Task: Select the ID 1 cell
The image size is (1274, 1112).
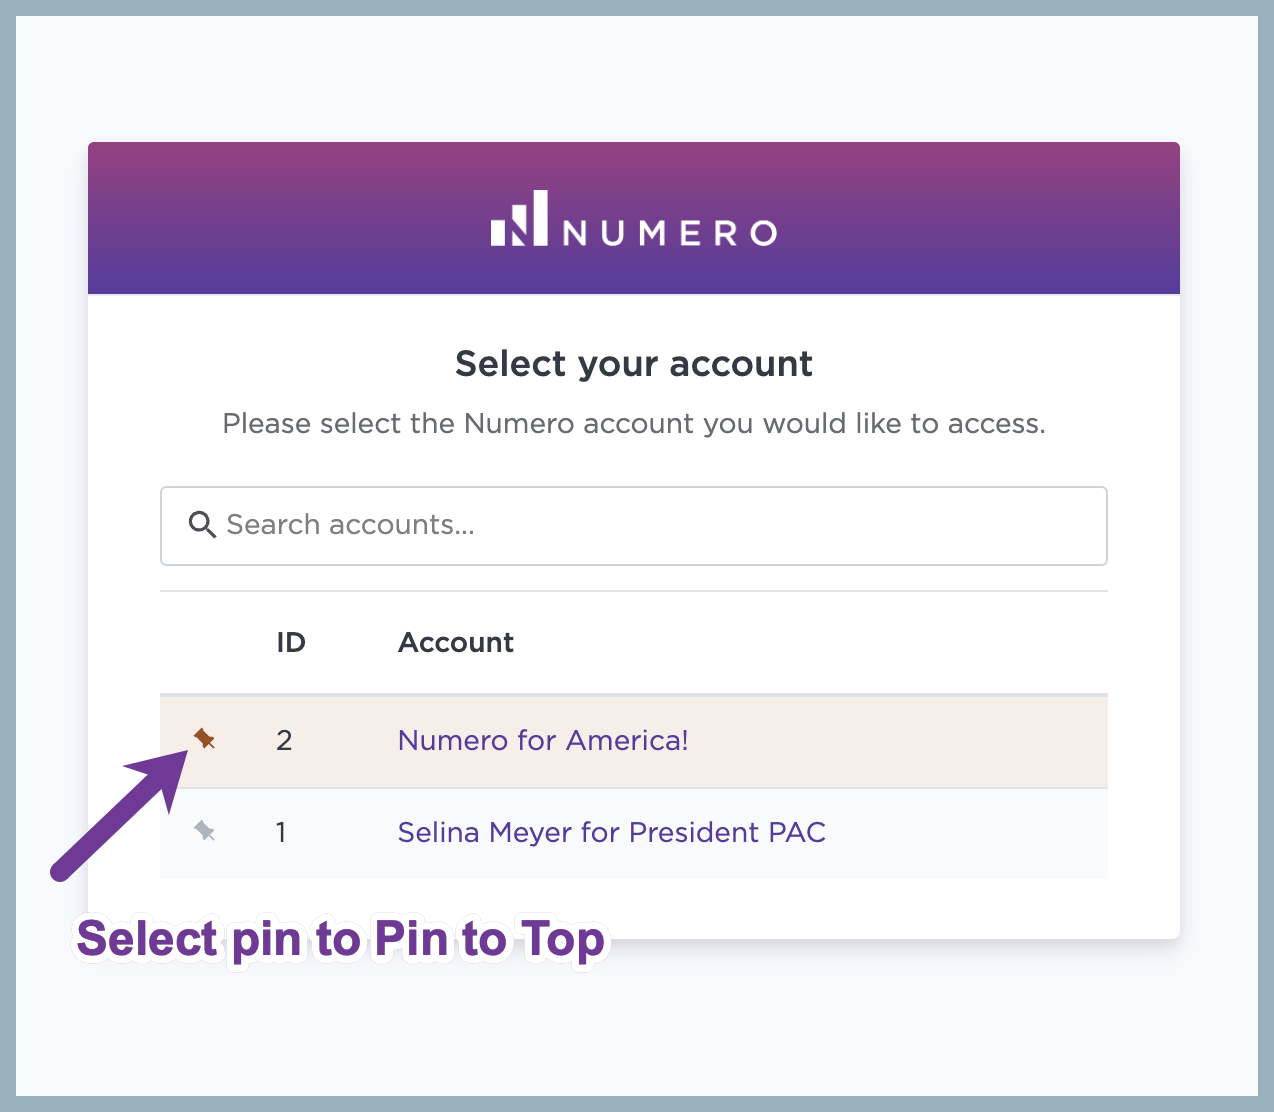Action: [x=282, y=832]
